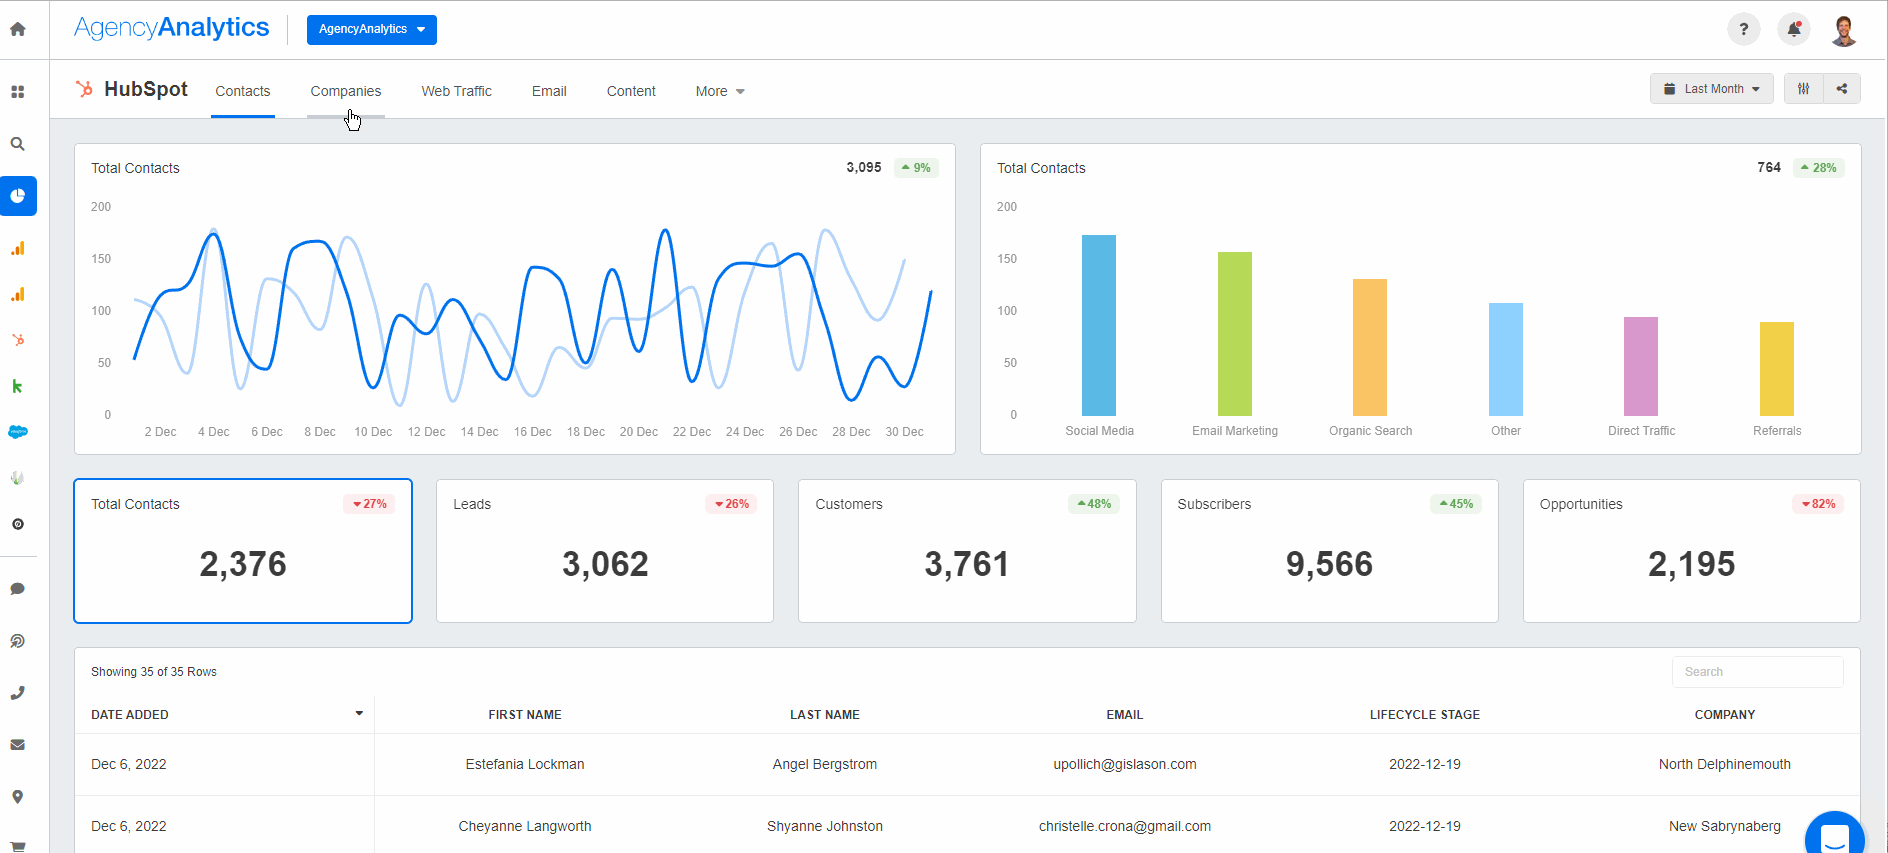Switch to the Web Traffic tab

tap(456, 91)
